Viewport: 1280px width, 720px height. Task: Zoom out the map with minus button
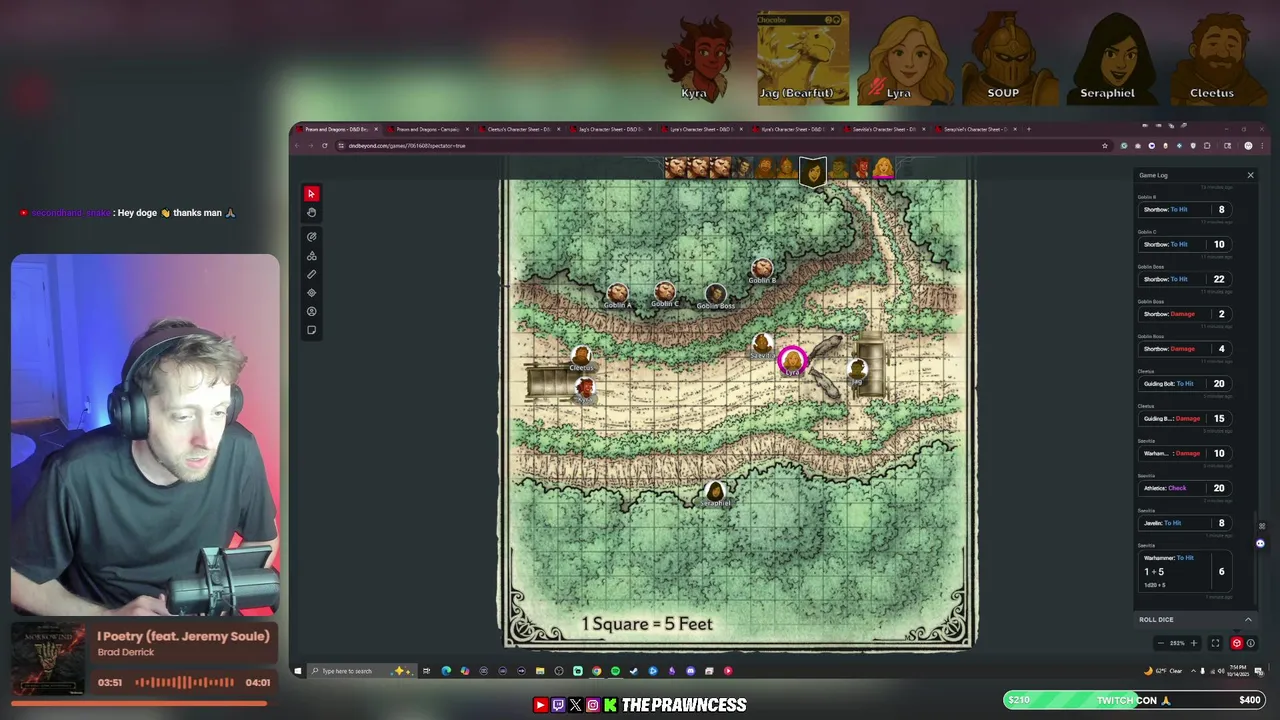(1160, 643)
